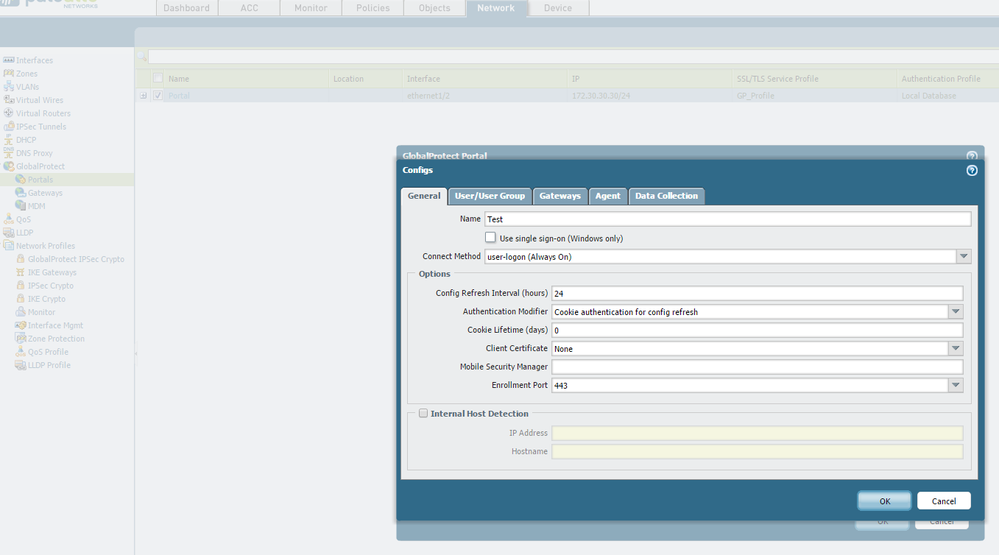Click the DHCP icon in sidebar

point(9,140)
